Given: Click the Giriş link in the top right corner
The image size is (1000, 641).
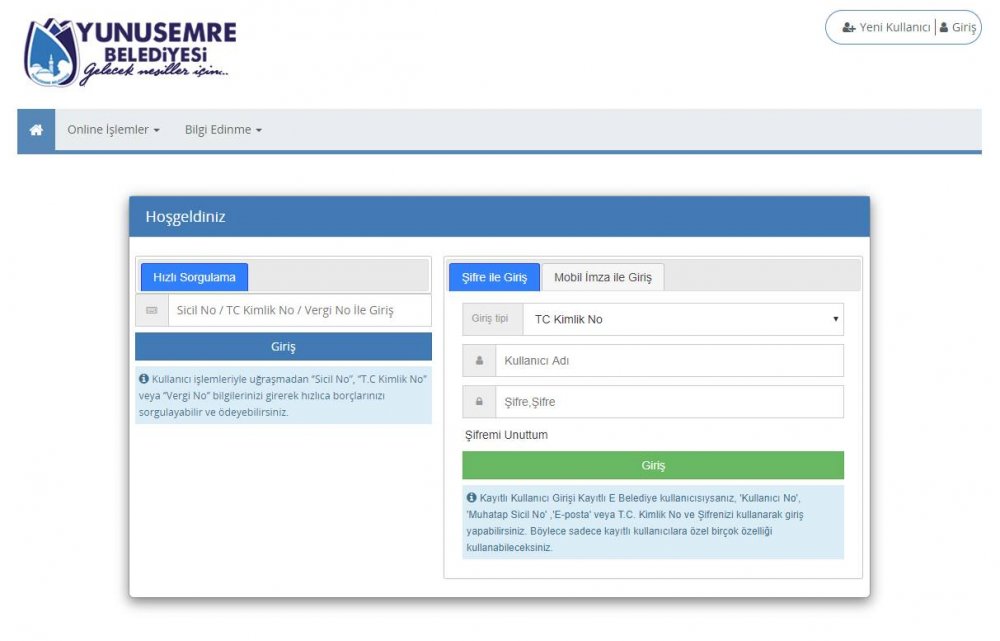Looking at the screenshot, I should (958, 28).
